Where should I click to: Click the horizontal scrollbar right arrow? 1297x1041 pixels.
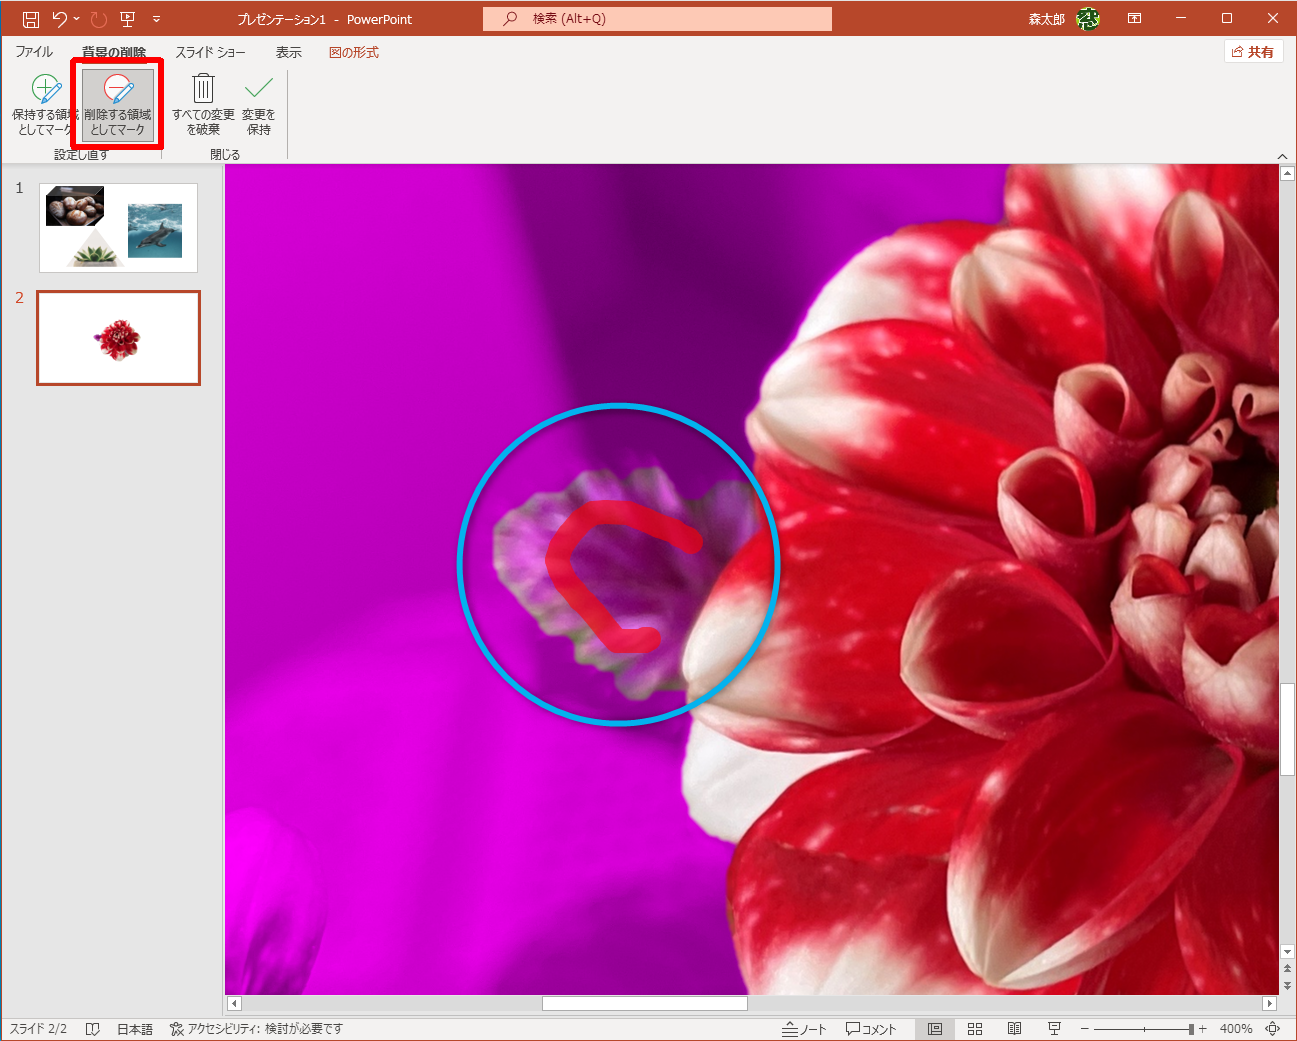click(x=1270, y=1003)
